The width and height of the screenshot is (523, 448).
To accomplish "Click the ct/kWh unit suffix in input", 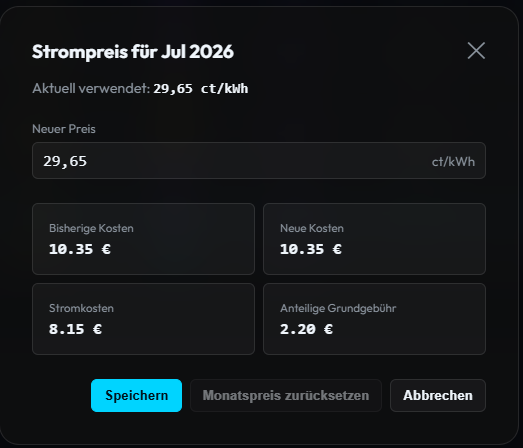I will coord(453,162).
